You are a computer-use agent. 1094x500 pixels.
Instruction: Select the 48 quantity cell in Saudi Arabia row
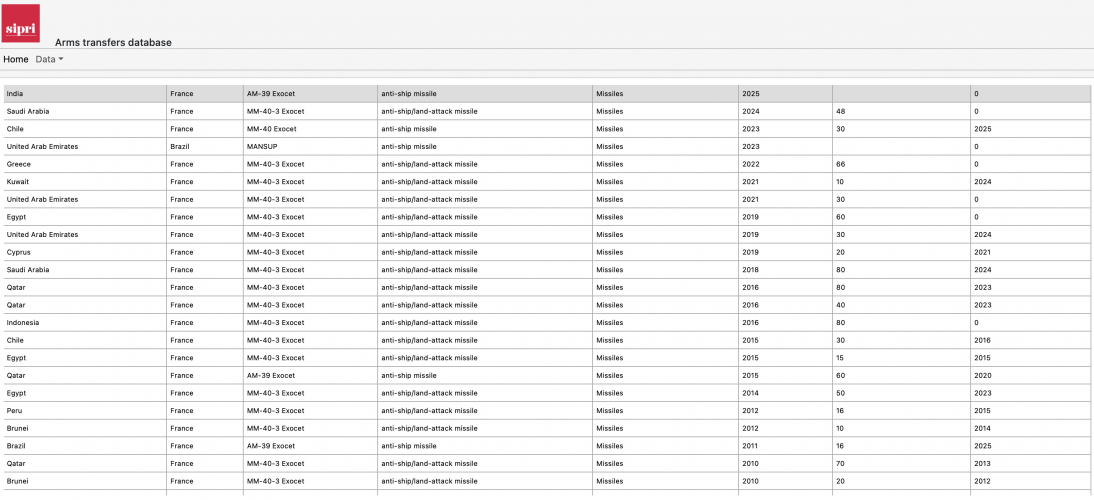[901, 112]
